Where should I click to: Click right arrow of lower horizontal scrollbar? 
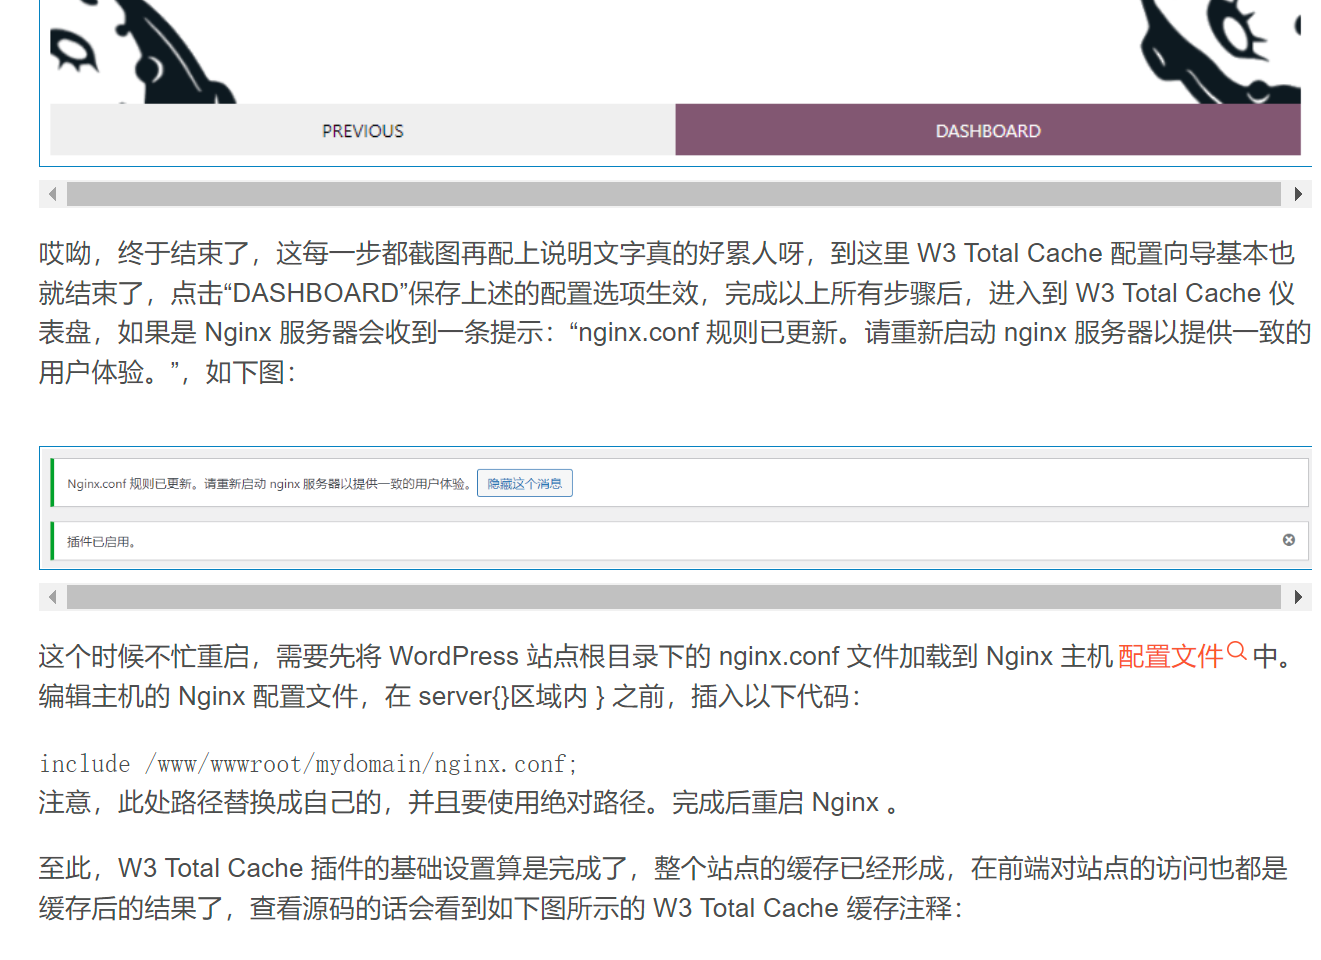(x=1297, y=597)
